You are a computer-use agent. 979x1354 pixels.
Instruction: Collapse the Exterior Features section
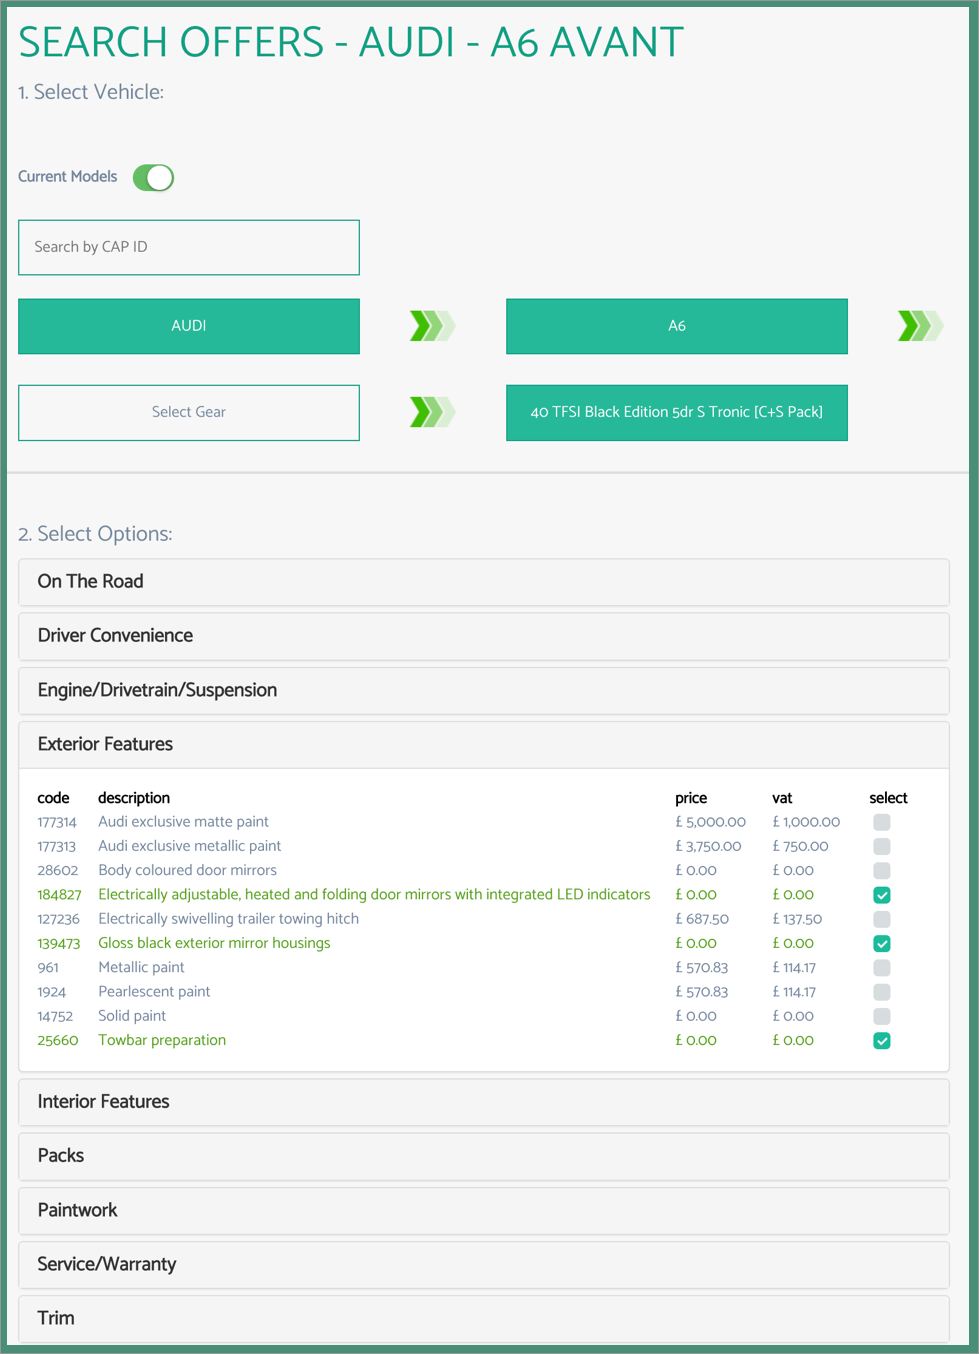tap(483, 744)
